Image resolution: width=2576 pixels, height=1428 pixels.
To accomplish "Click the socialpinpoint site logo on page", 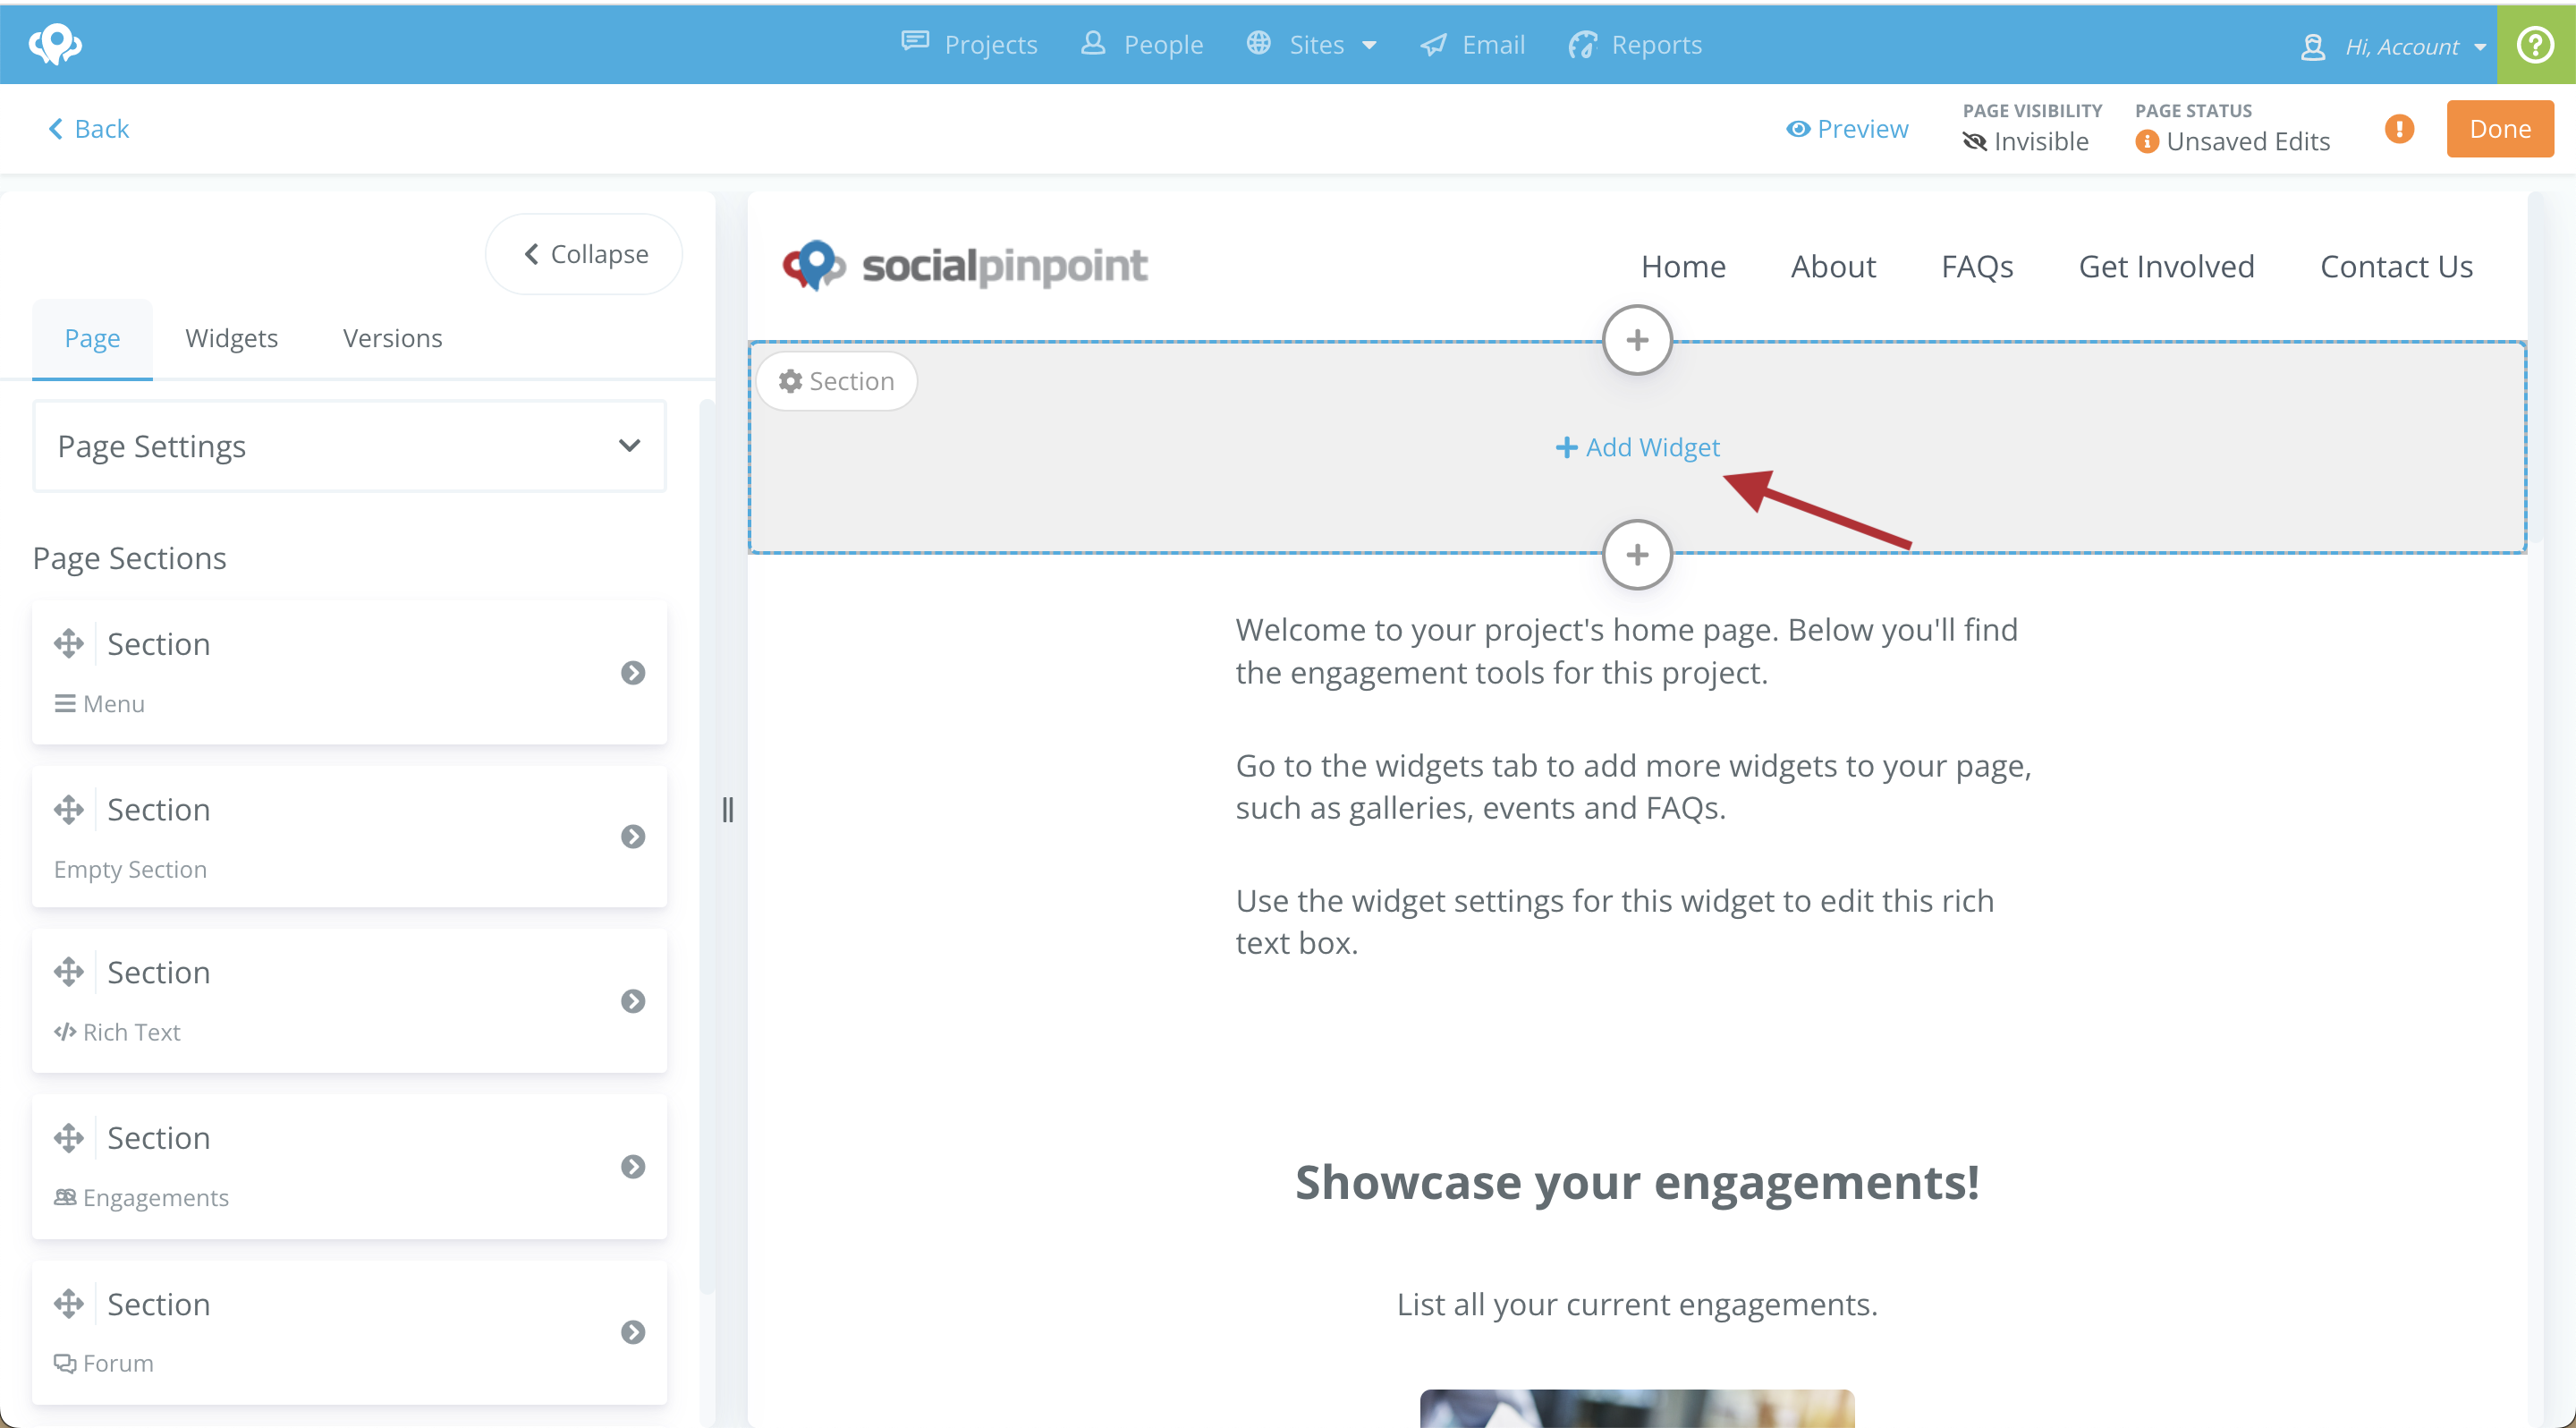I will pos(964,265).
